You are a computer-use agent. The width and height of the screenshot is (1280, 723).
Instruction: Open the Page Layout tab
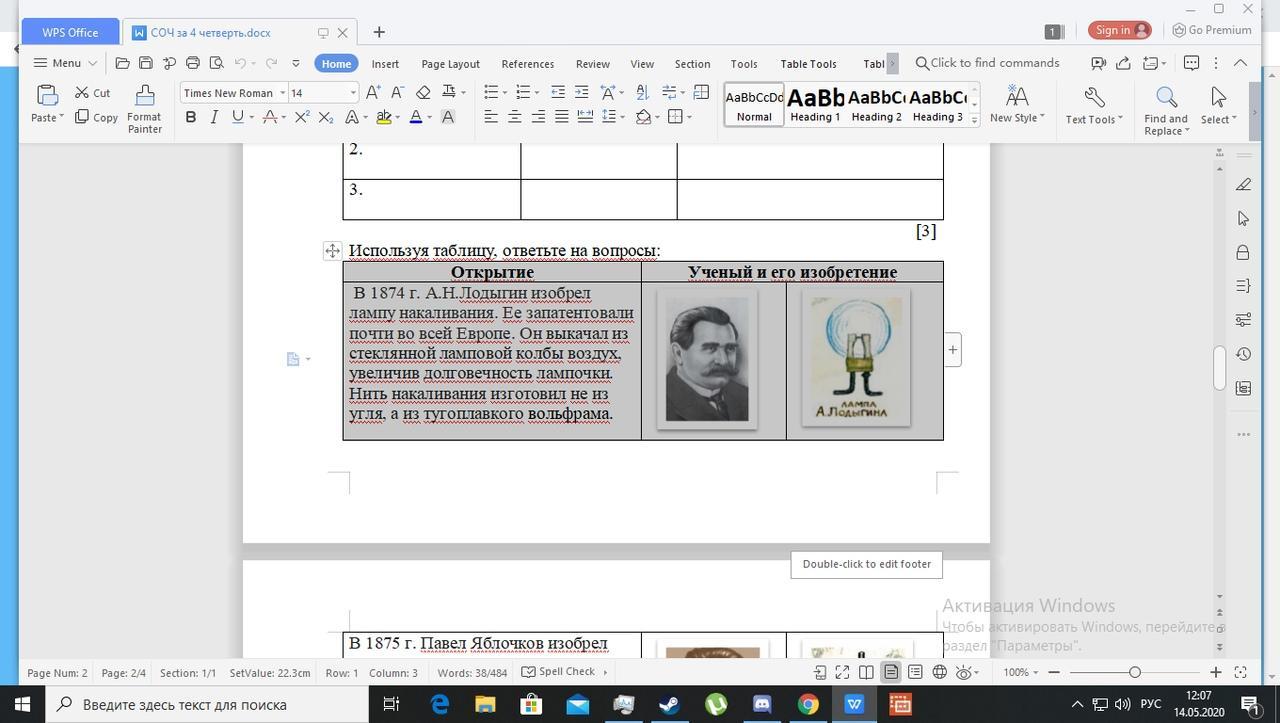450,63
